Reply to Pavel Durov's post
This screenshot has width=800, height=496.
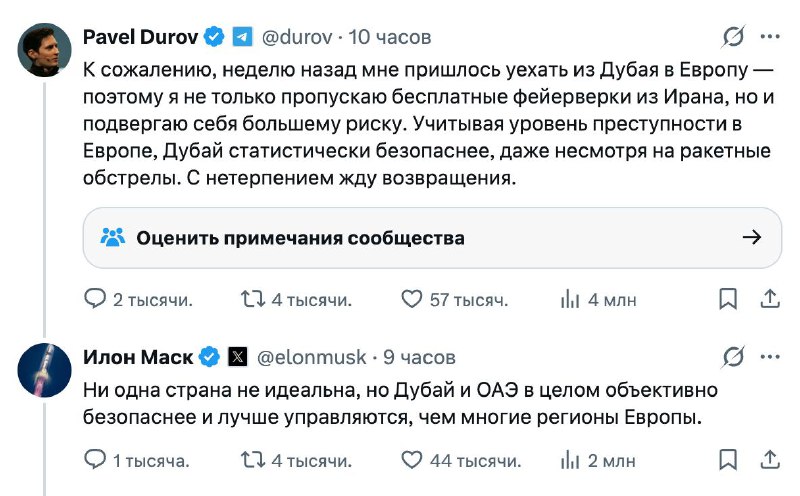point(94,299)
